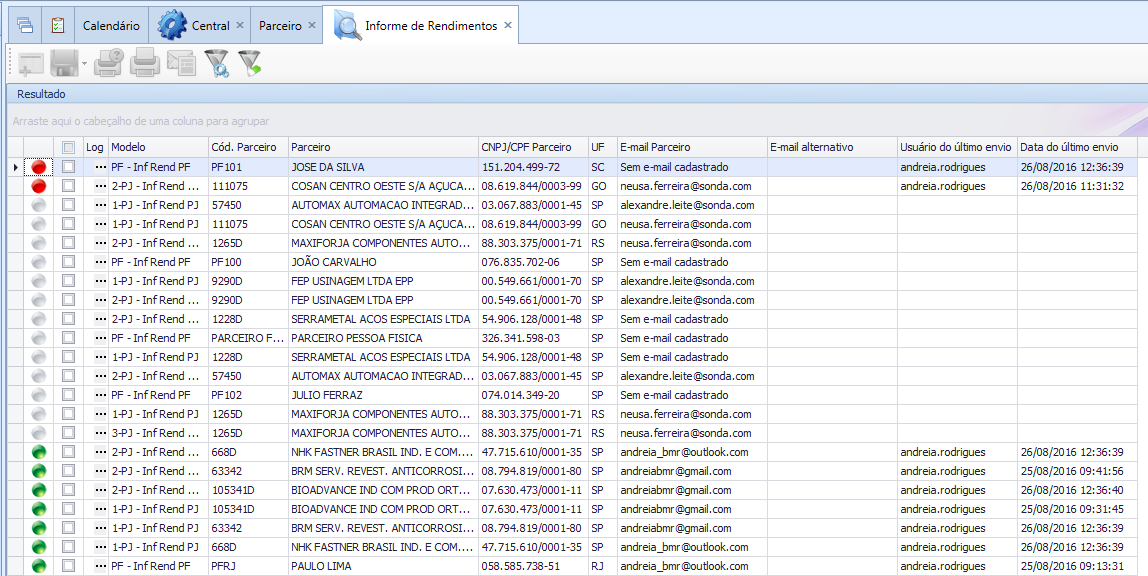Switch to the Parceiro tab

click(x=279, y=25)
